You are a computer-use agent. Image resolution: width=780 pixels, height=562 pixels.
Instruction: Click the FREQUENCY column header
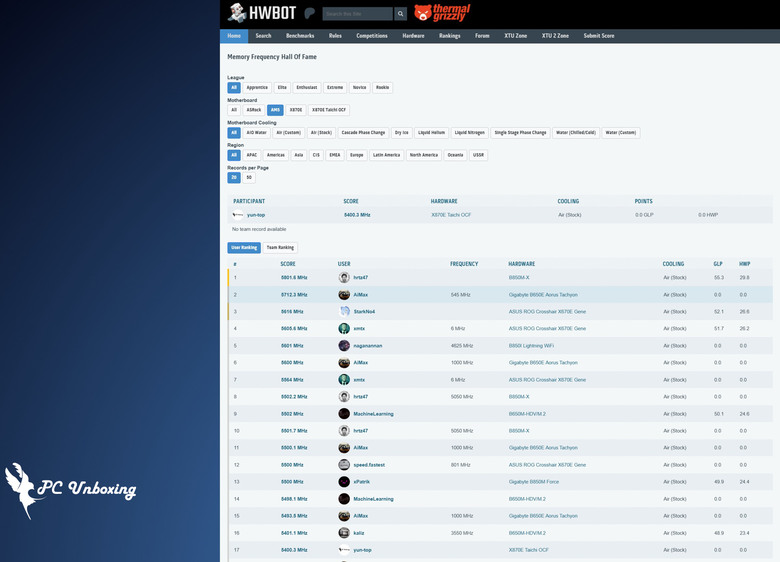pos(464,264)
